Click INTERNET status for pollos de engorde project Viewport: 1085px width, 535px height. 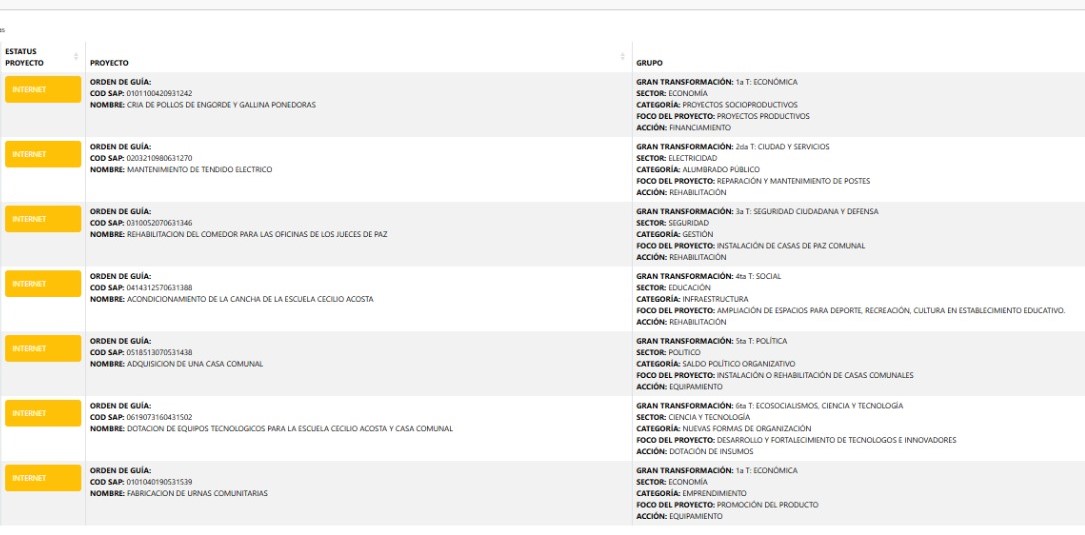(43, 90)
